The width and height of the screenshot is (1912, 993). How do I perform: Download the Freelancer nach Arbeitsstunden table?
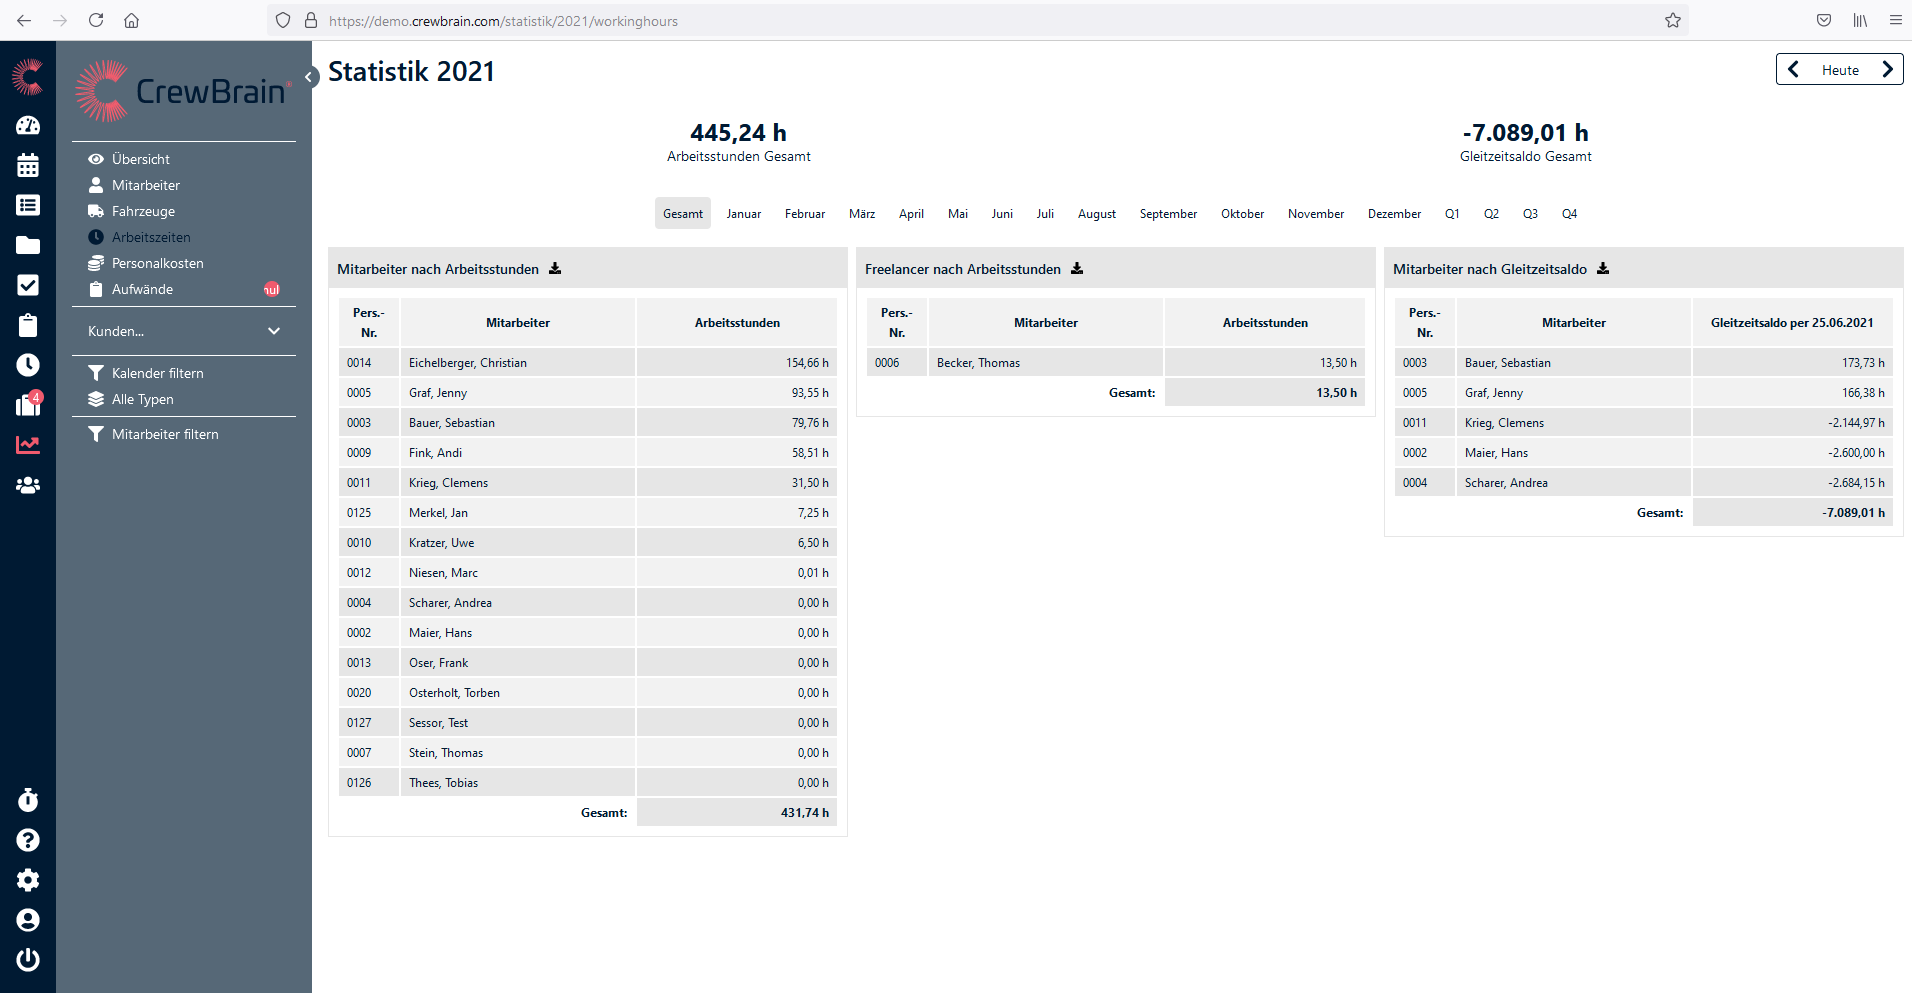point(1077,269)
